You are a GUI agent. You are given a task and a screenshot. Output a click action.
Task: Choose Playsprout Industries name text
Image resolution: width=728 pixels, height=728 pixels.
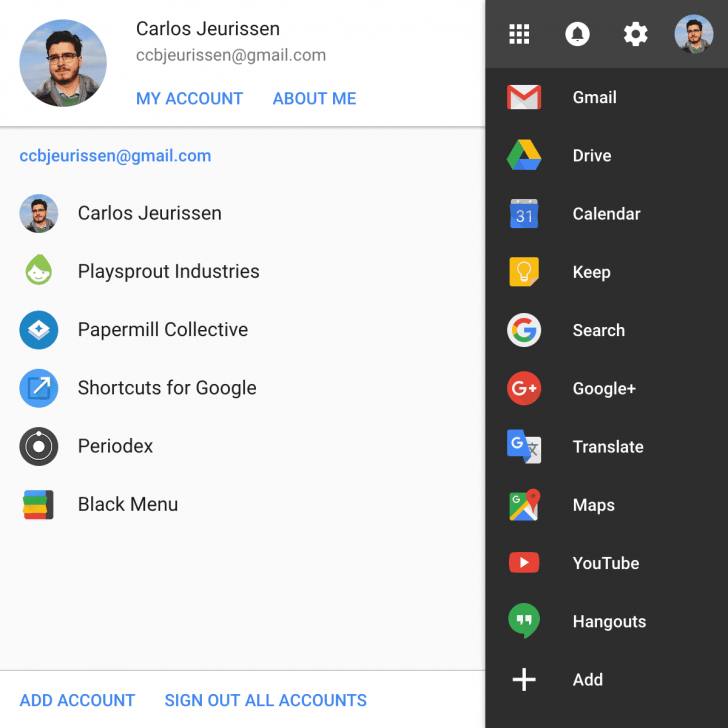click(x=169, y=272)
